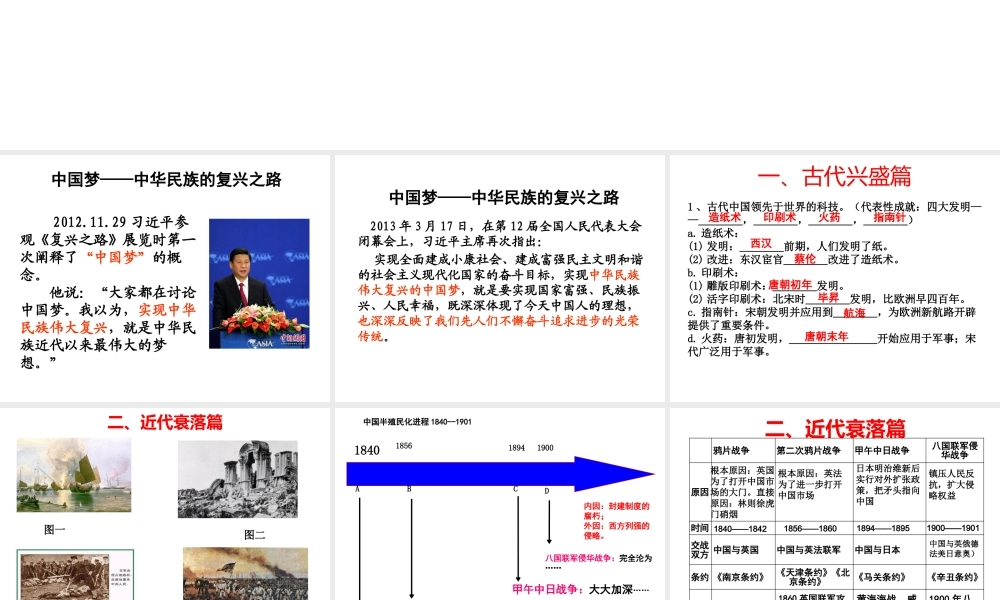
Task: Click the pink label '八国联军侵华战争：' on the timeline slide
Action: tap(581, 558)
